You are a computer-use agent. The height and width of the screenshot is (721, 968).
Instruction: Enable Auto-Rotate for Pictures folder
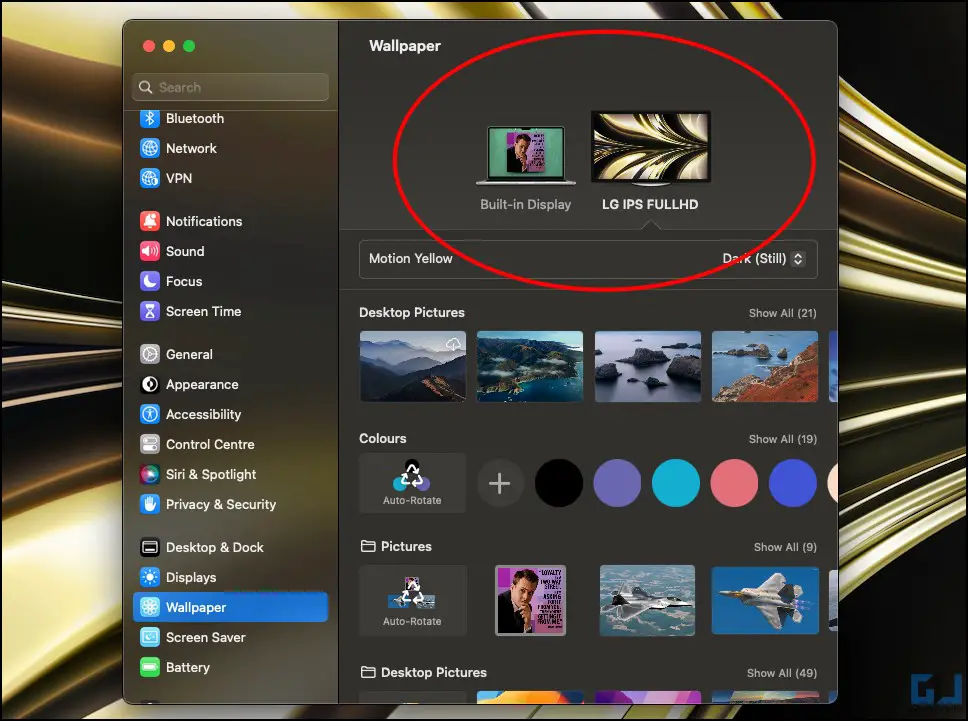412,600
